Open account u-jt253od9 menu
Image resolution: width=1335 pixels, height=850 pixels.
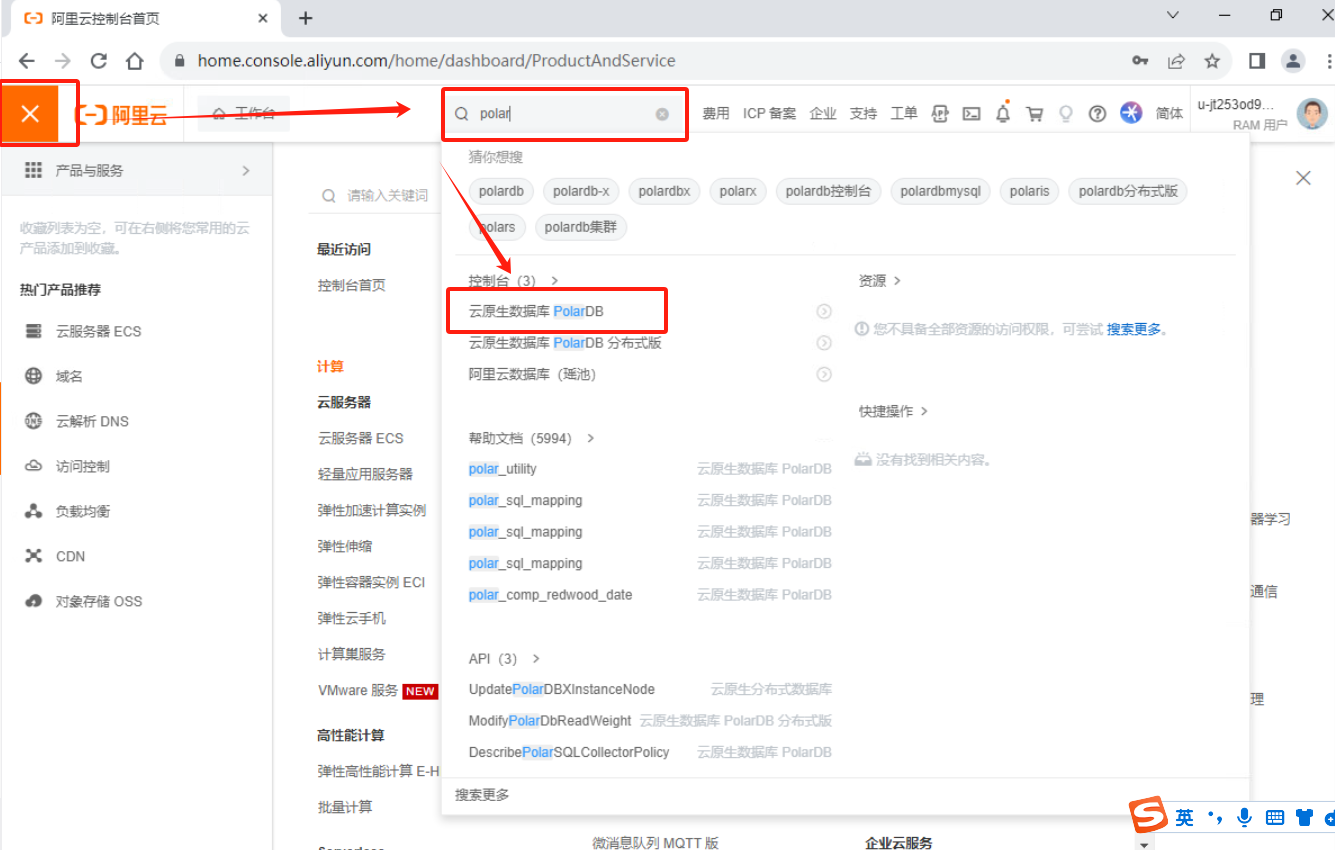pyautogui.click(x=1240, y=114)
